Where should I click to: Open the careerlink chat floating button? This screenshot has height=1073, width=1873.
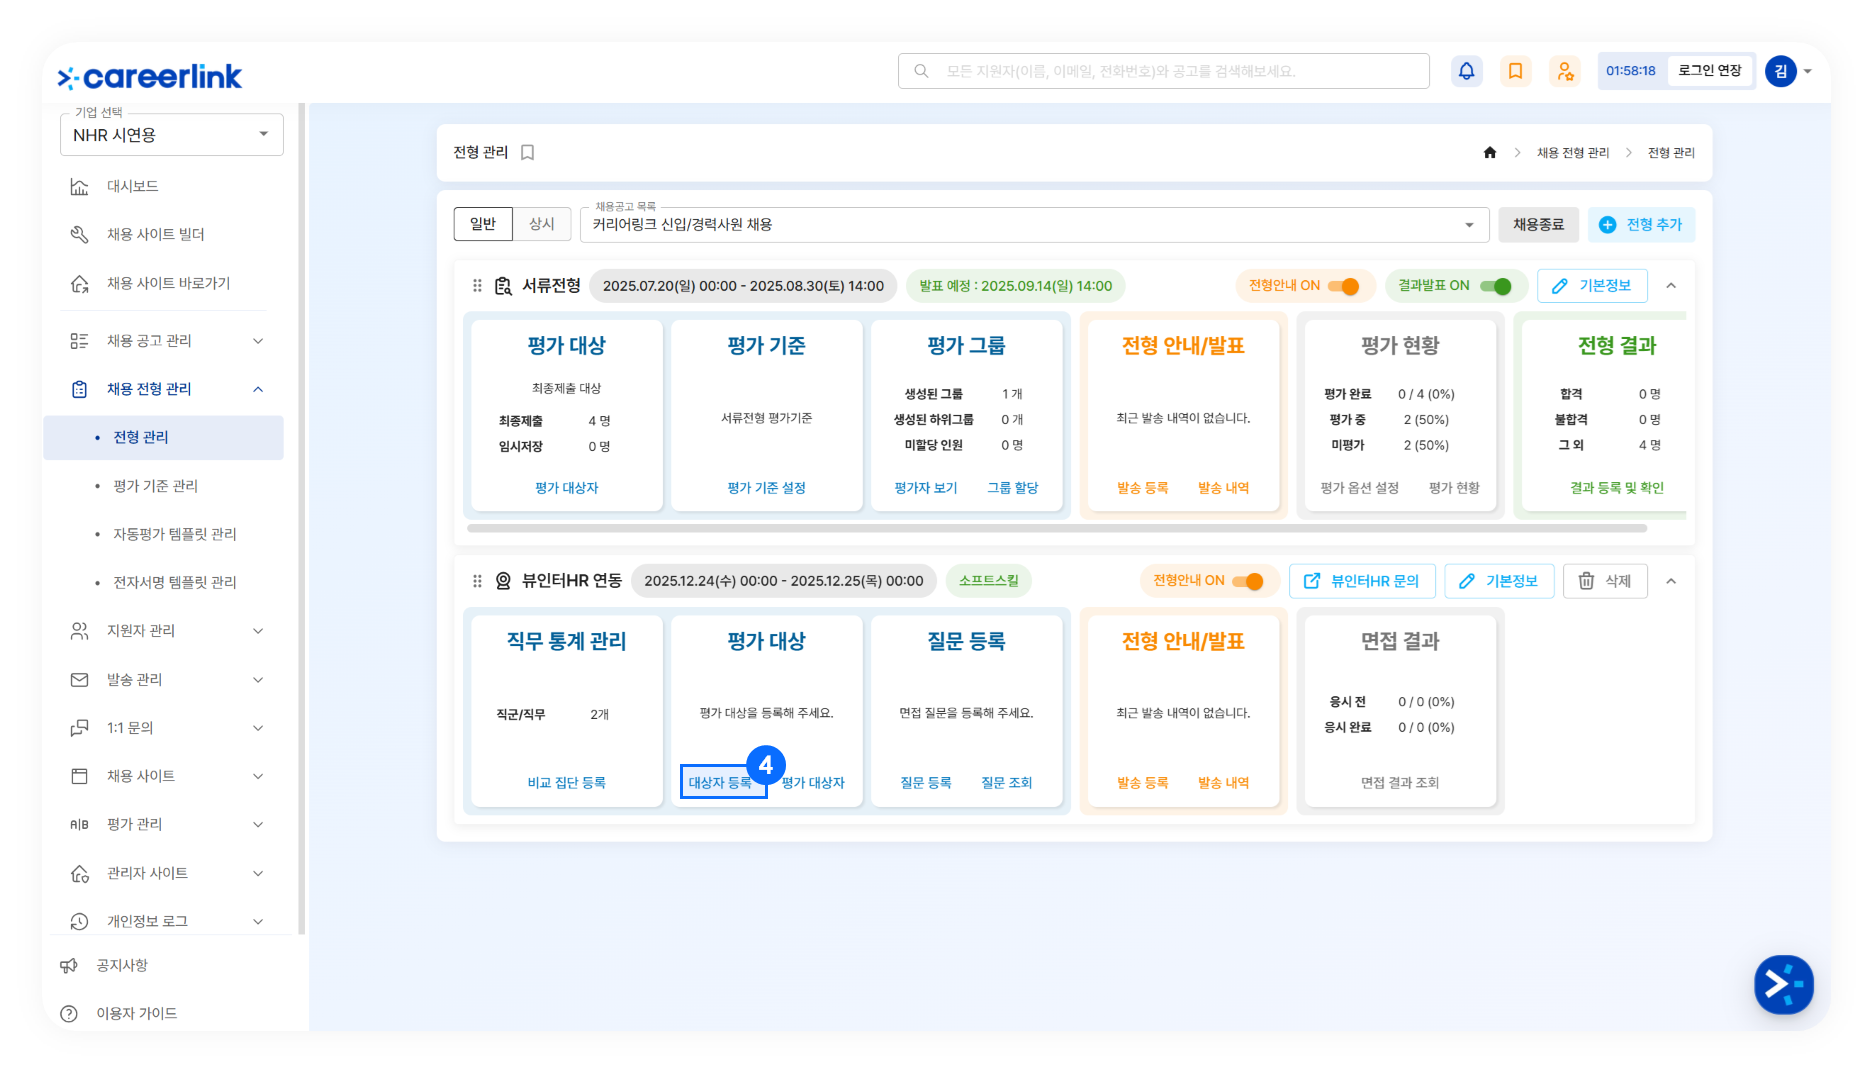[1783, 984]
